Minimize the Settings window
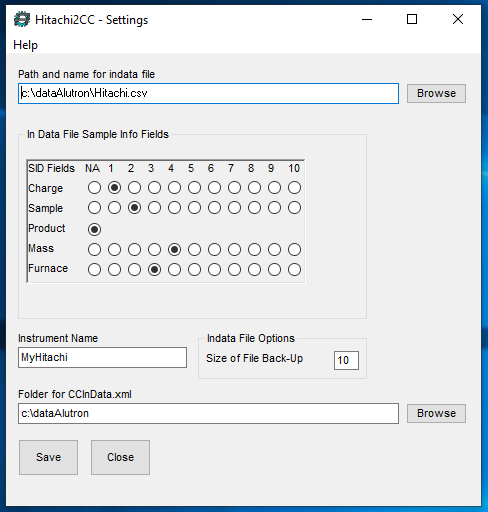Image resolution: width=488 pixels, height=512 pixels. point(367,19)
